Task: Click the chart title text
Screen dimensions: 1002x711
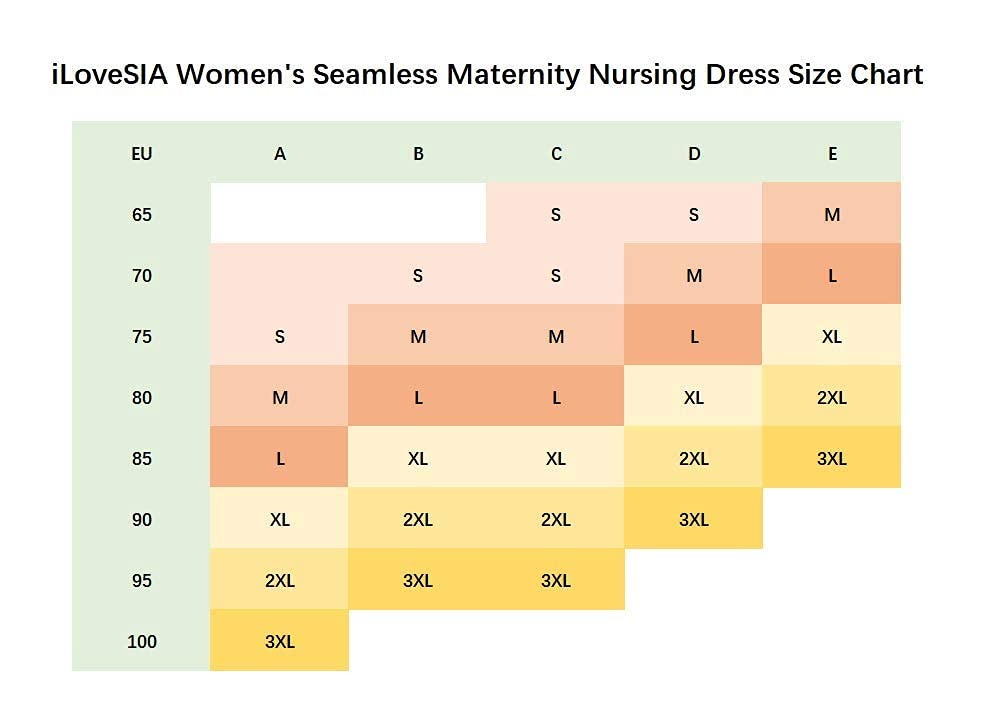Action: pyautogui.click(x=487, y=75)
